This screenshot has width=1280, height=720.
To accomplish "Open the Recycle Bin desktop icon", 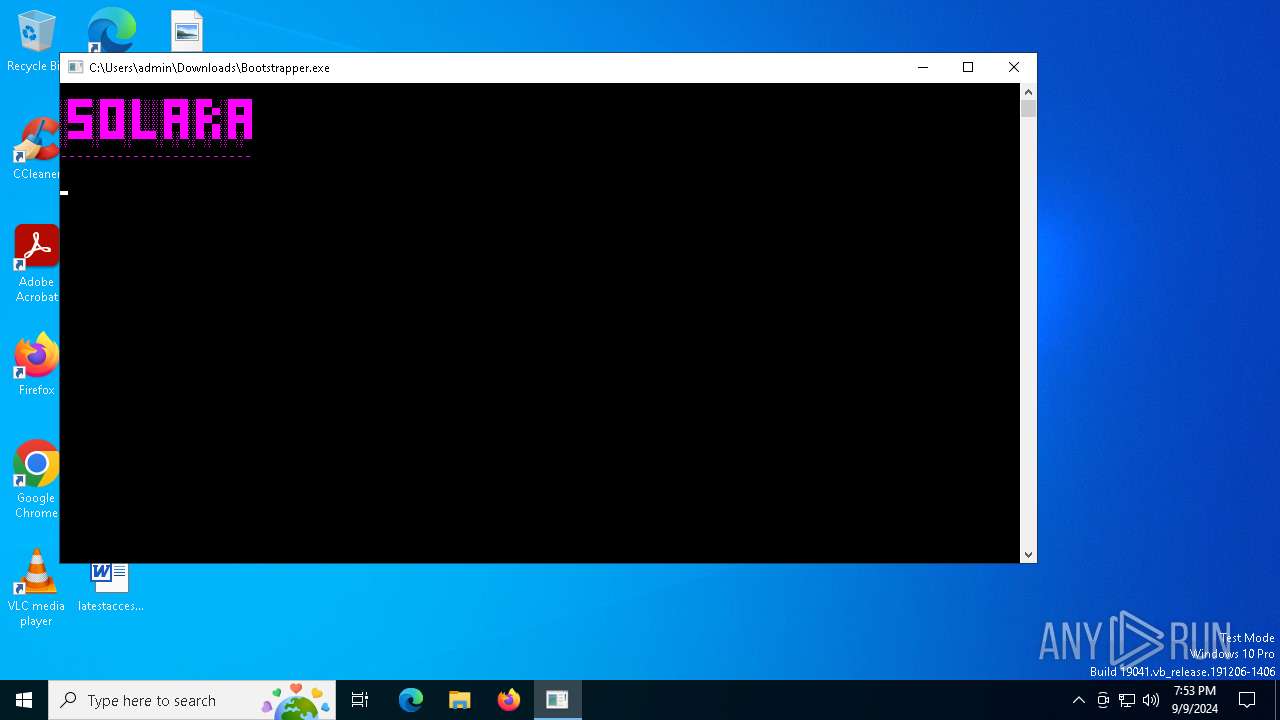I will 36,40.
